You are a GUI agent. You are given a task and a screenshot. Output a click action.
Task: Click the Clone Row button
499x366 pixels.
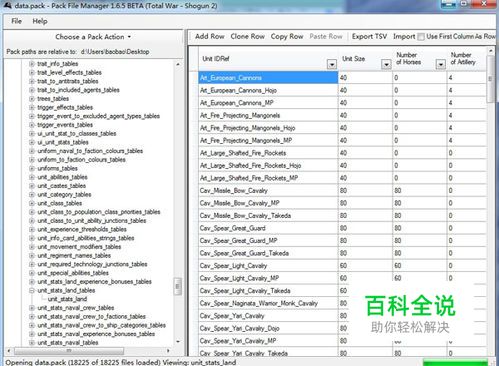pyautogui.click(x=247, y=36)
